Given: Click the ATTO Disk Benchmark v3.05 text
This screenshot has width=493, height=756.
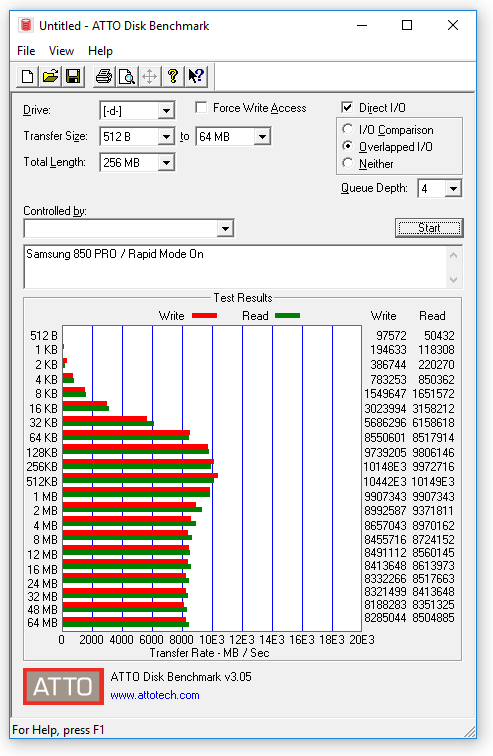Looking at the screenshot, I should pos(181,677).
